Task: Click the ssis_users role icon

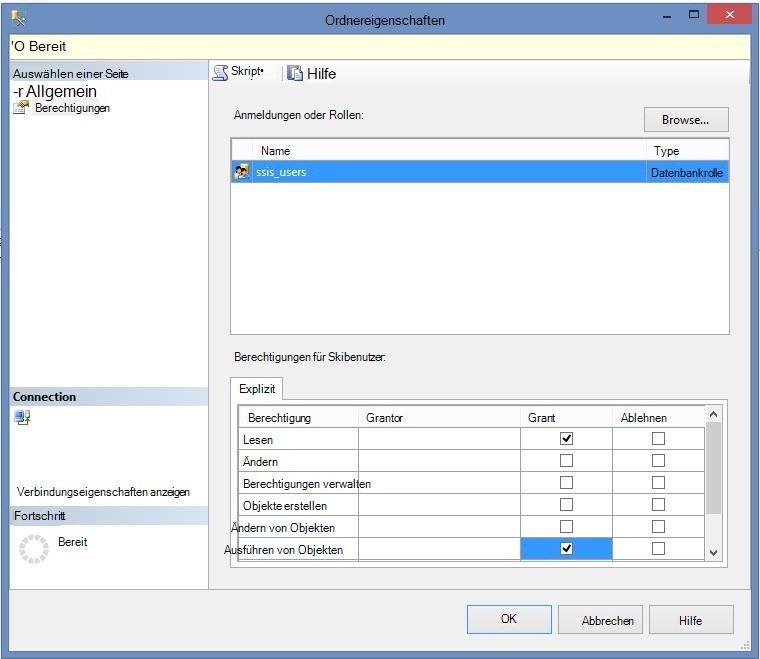Action: click(x=241, y=172)
